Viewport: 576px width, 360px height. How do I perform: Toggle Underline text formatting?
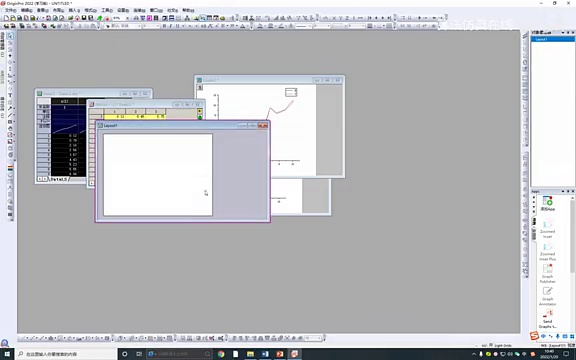(177, 26)
